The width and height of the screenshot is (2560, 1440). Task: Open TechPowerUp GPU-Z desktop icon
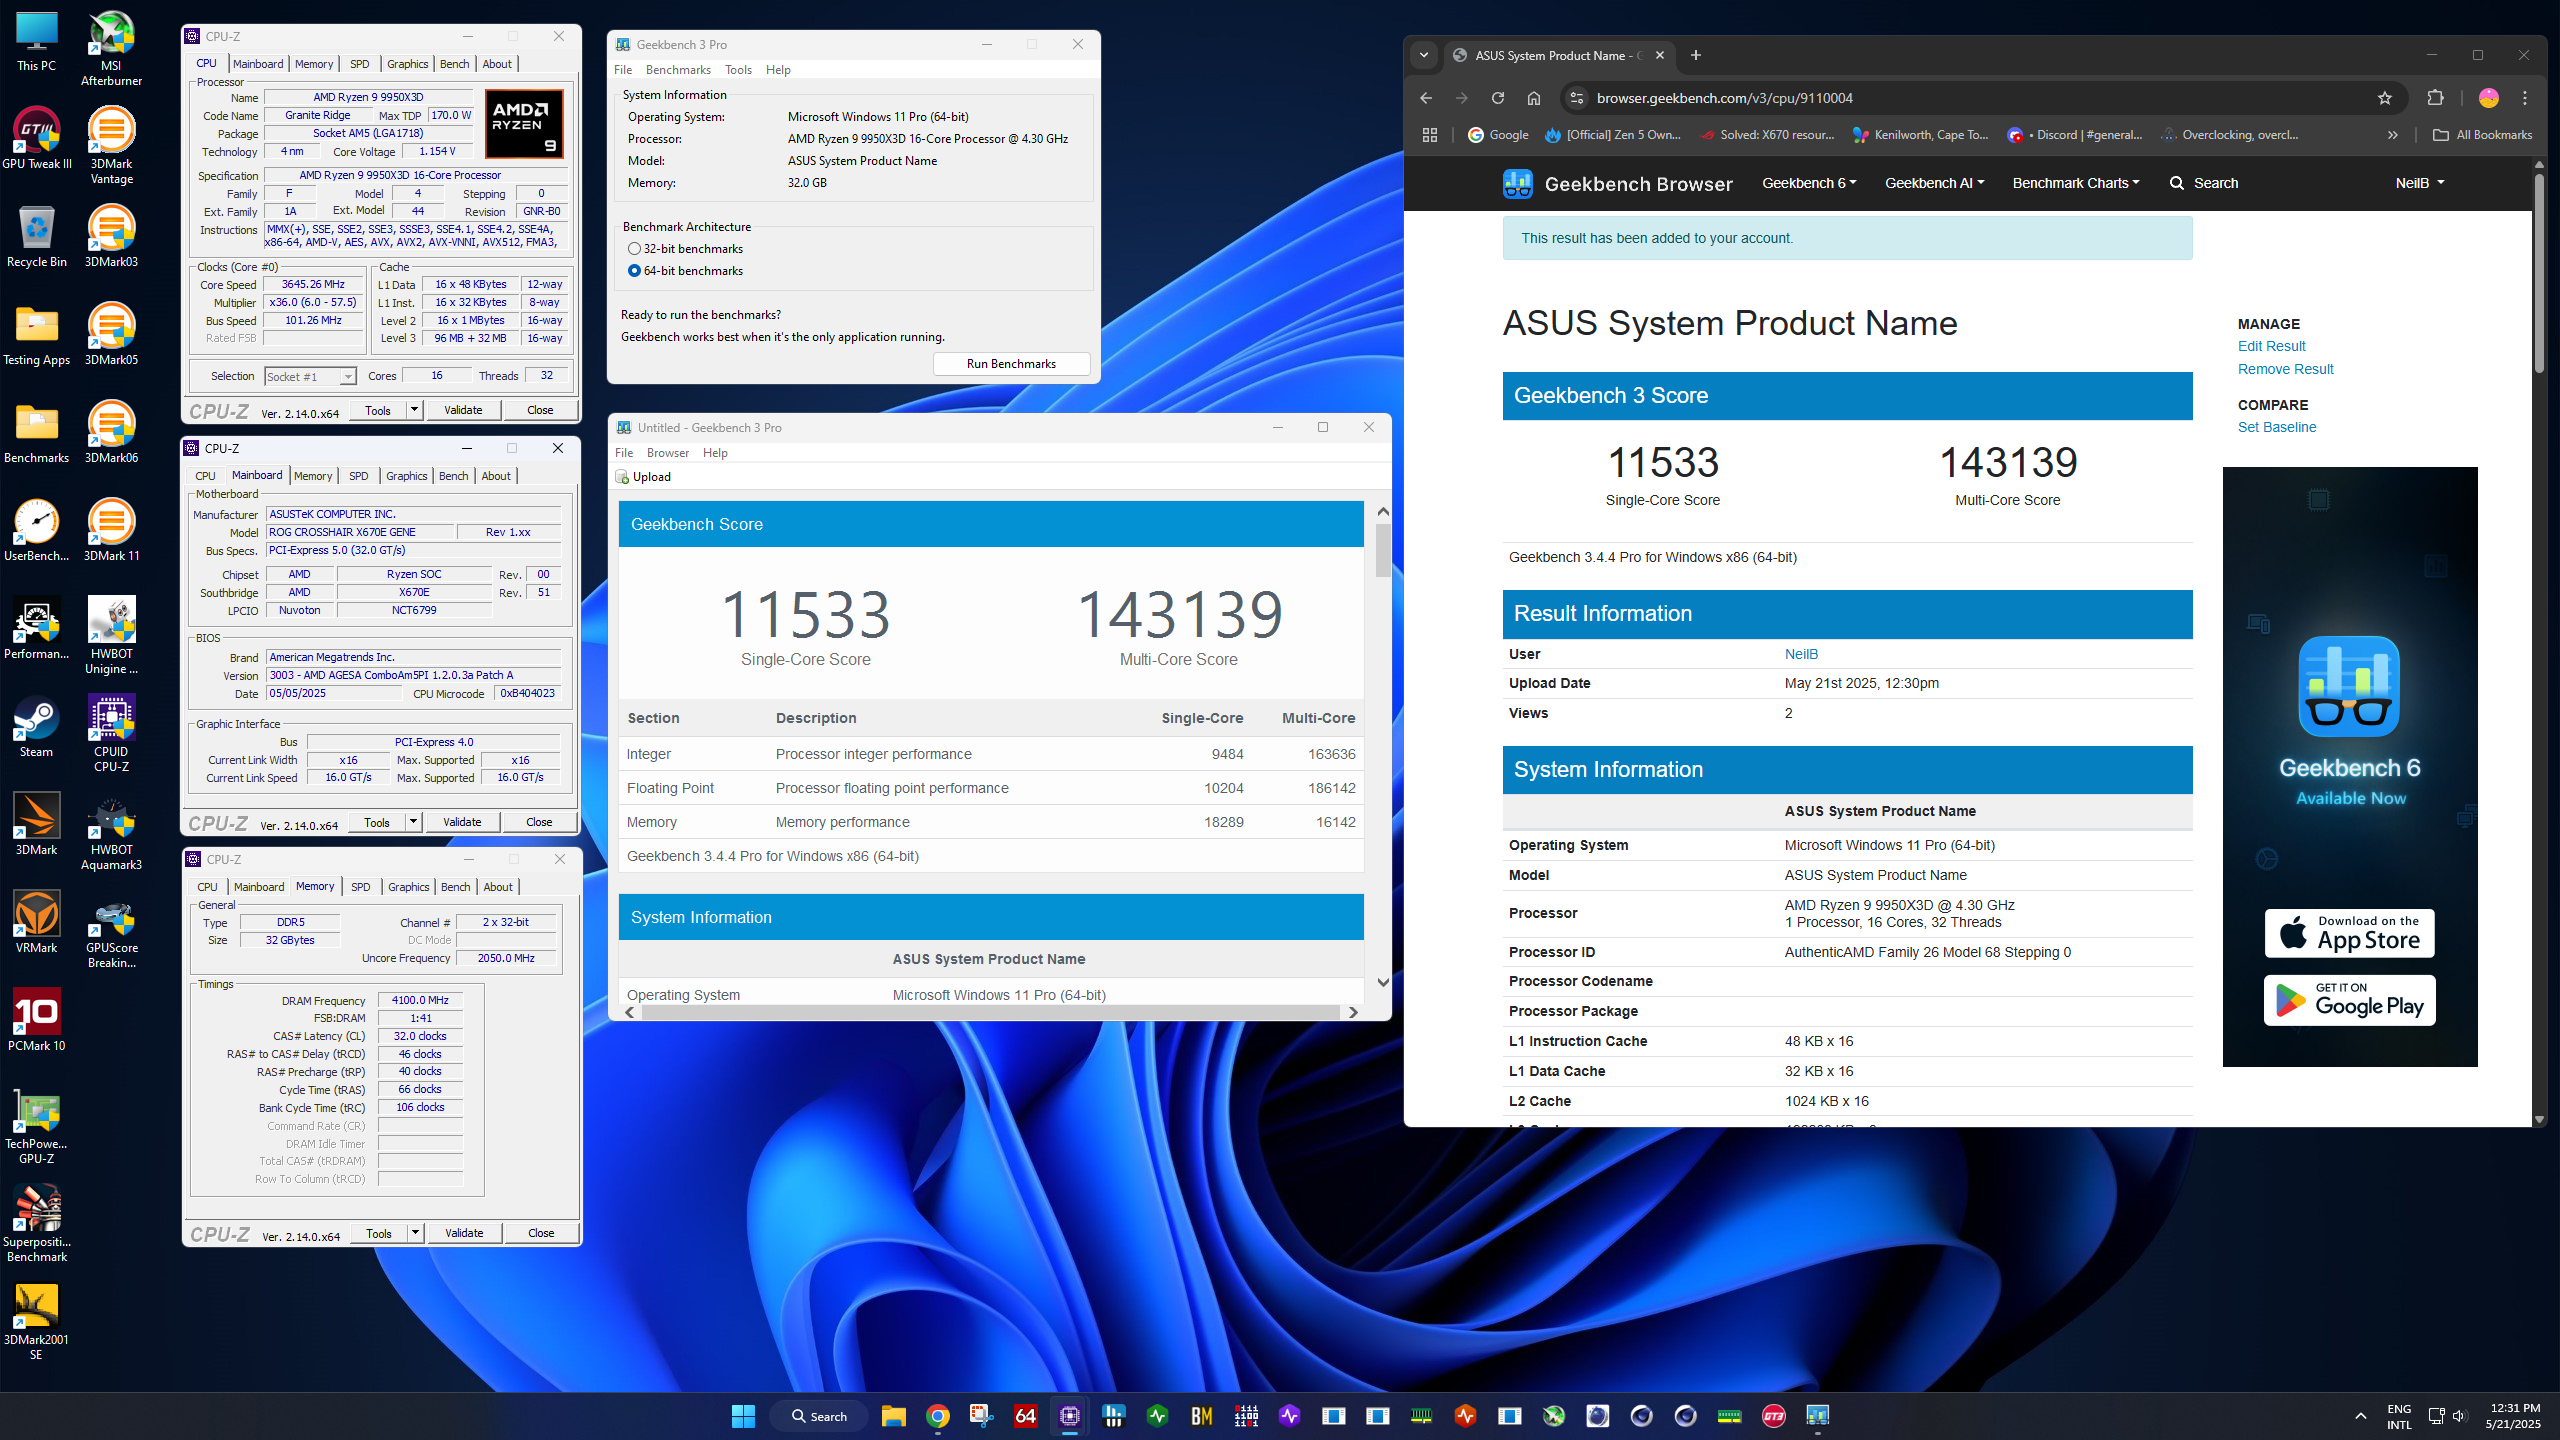coord(37,1125)
